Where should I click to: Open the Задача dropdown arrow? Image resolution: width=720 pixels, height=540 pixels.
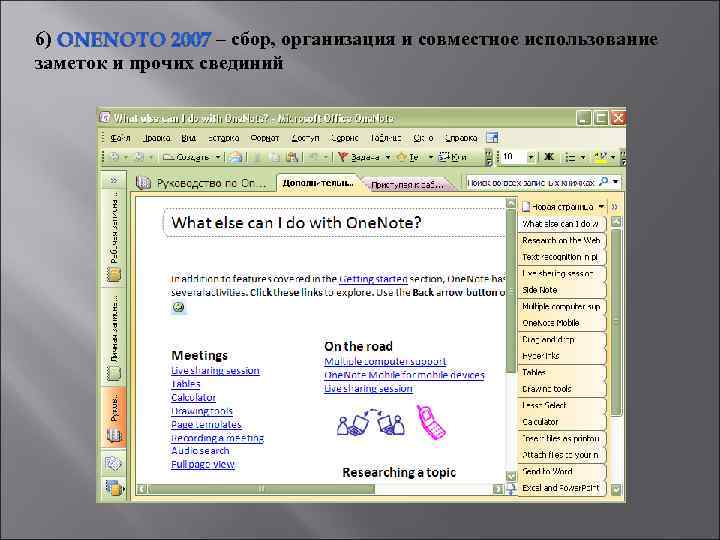coord(387,157)
